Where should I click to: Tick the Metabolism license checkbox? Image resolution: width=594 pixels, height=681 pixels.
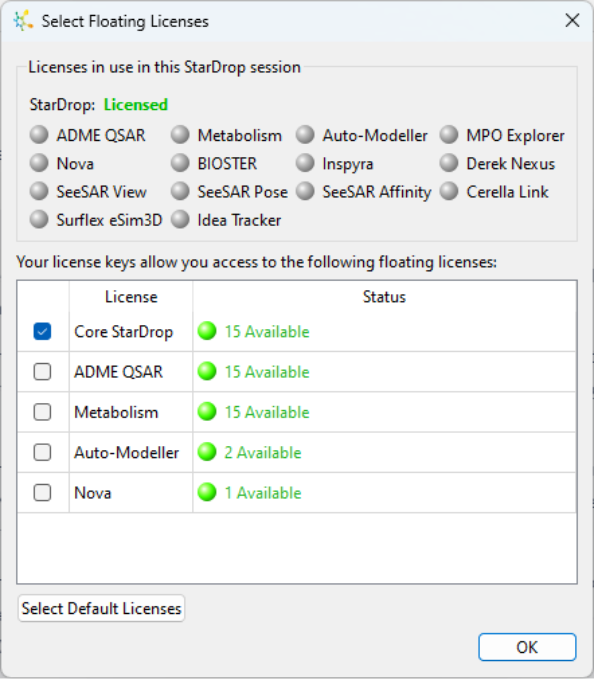pos(42,412)
